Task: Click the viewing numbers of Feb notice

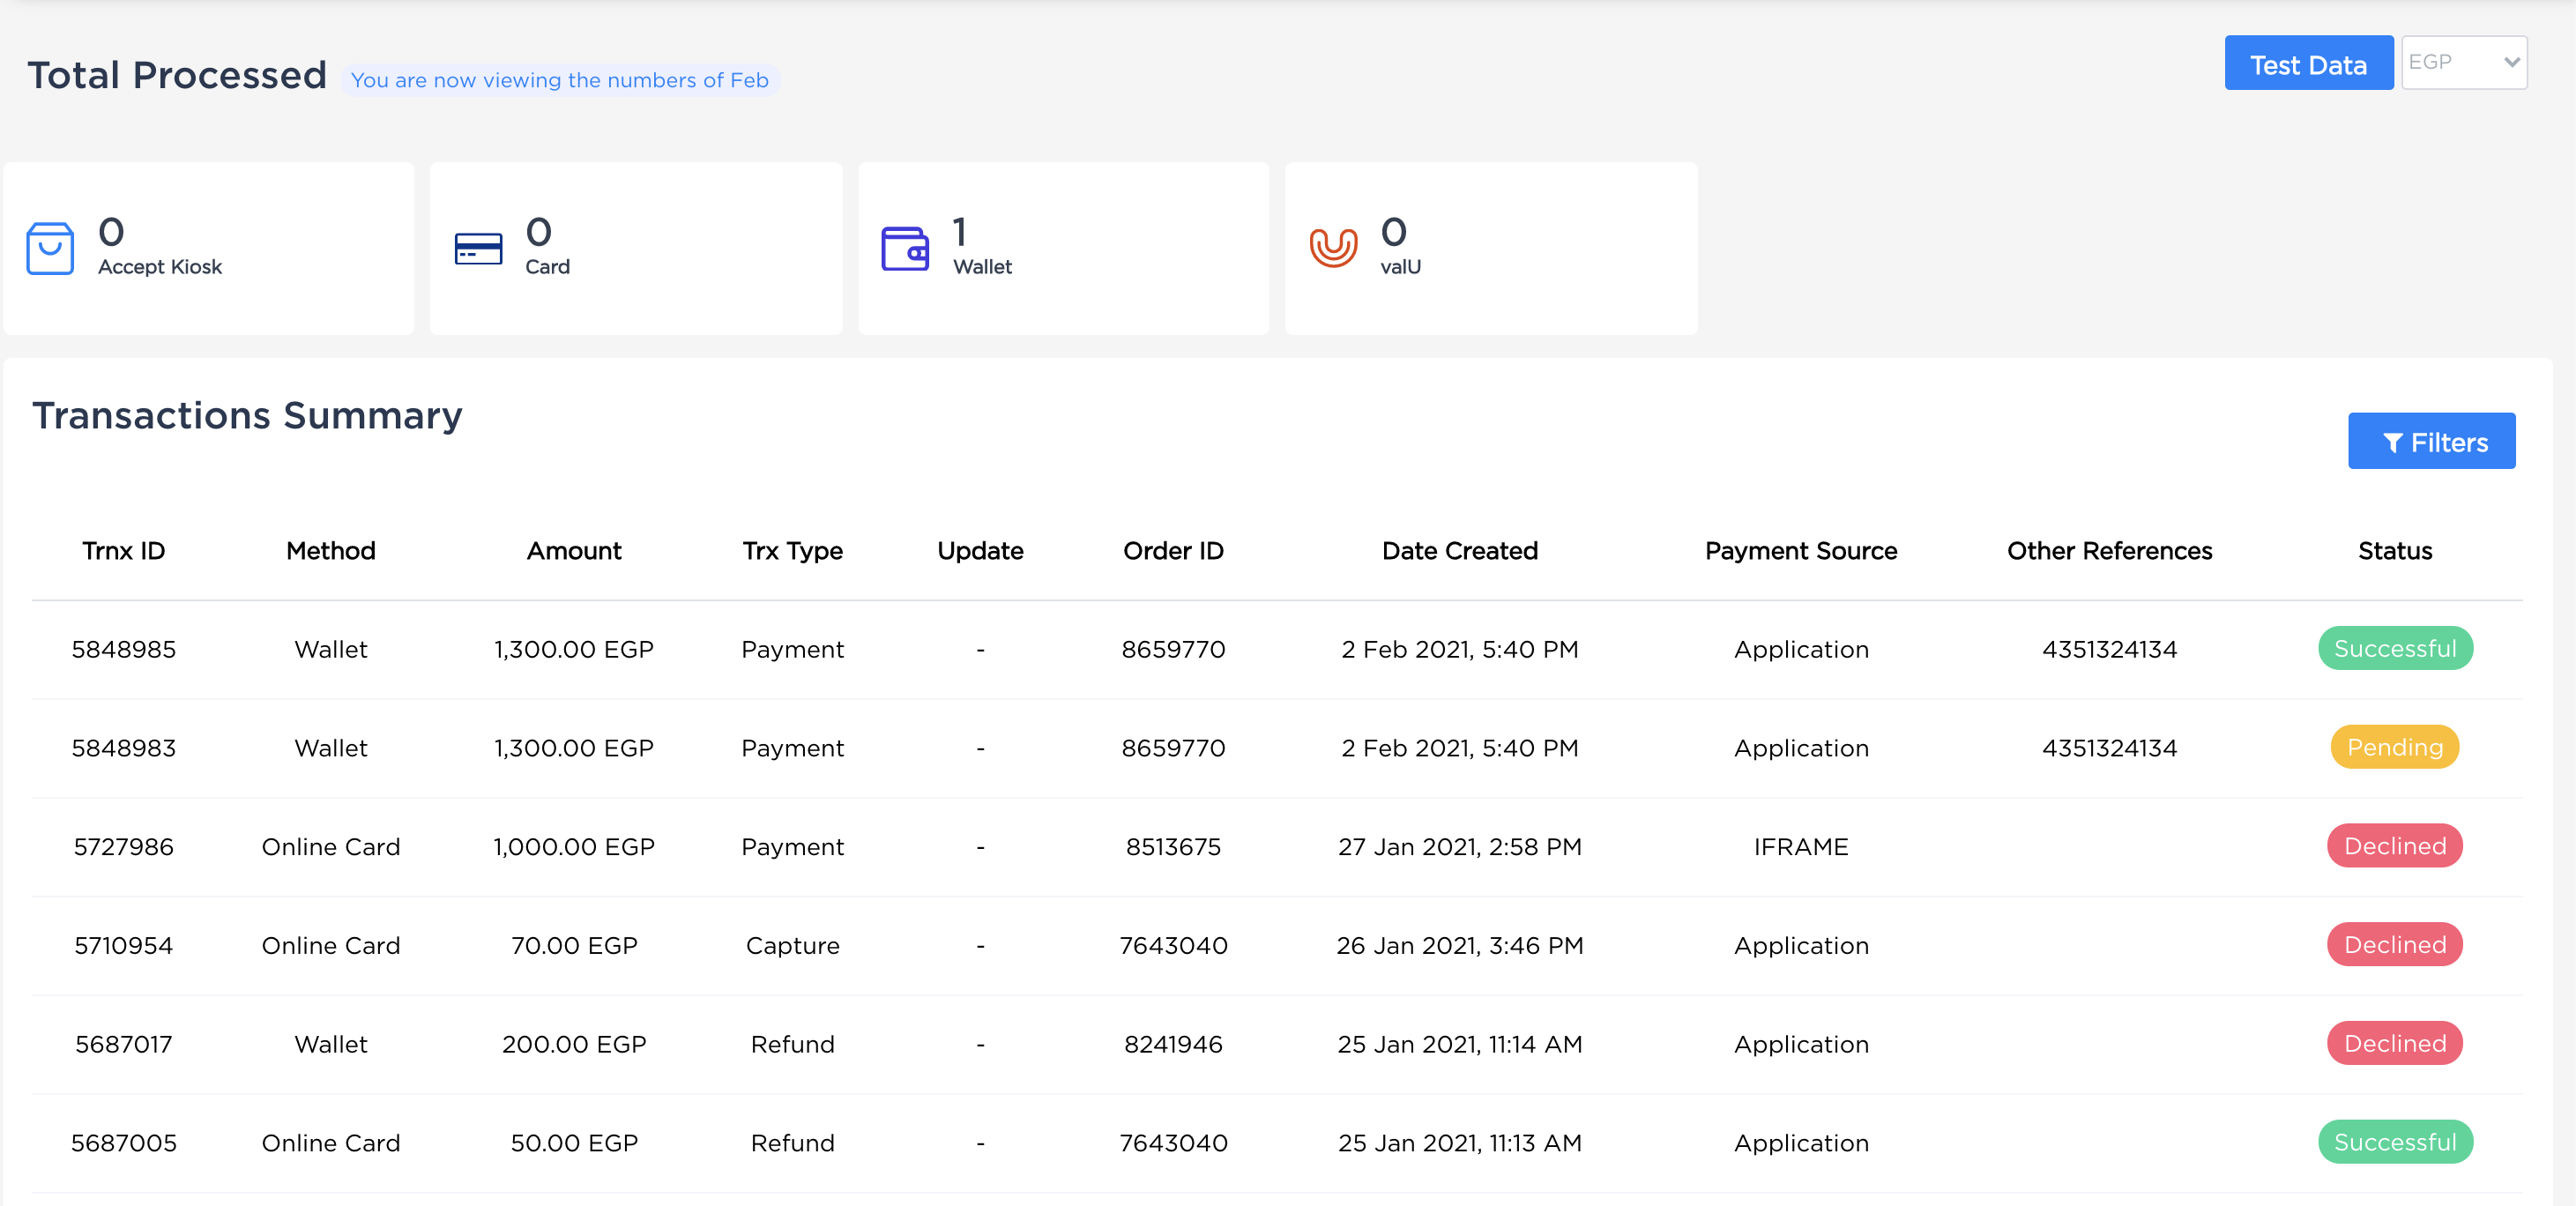Action: click(x=559, y=80)
